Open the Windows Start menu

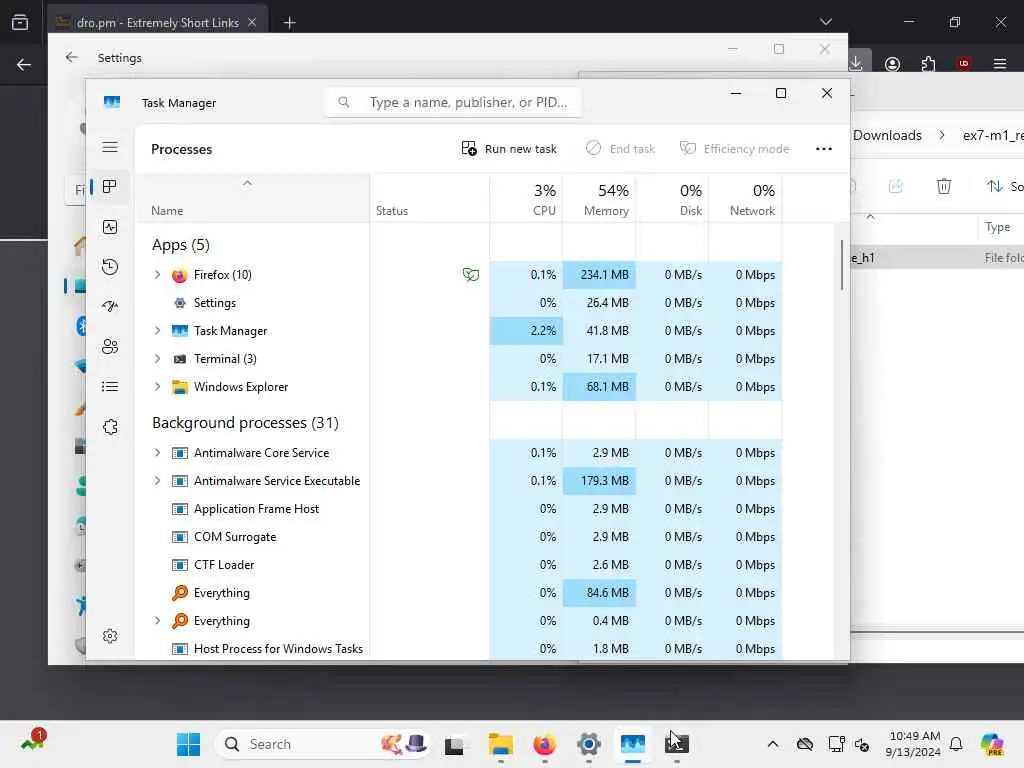click(x=188, y=744)
